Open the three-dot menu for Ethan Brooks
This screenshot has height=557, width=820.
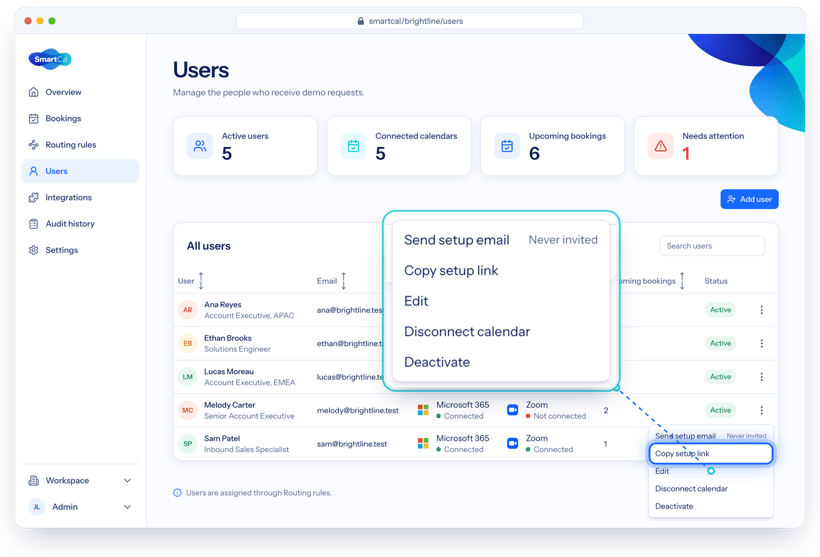click(761, 344)
